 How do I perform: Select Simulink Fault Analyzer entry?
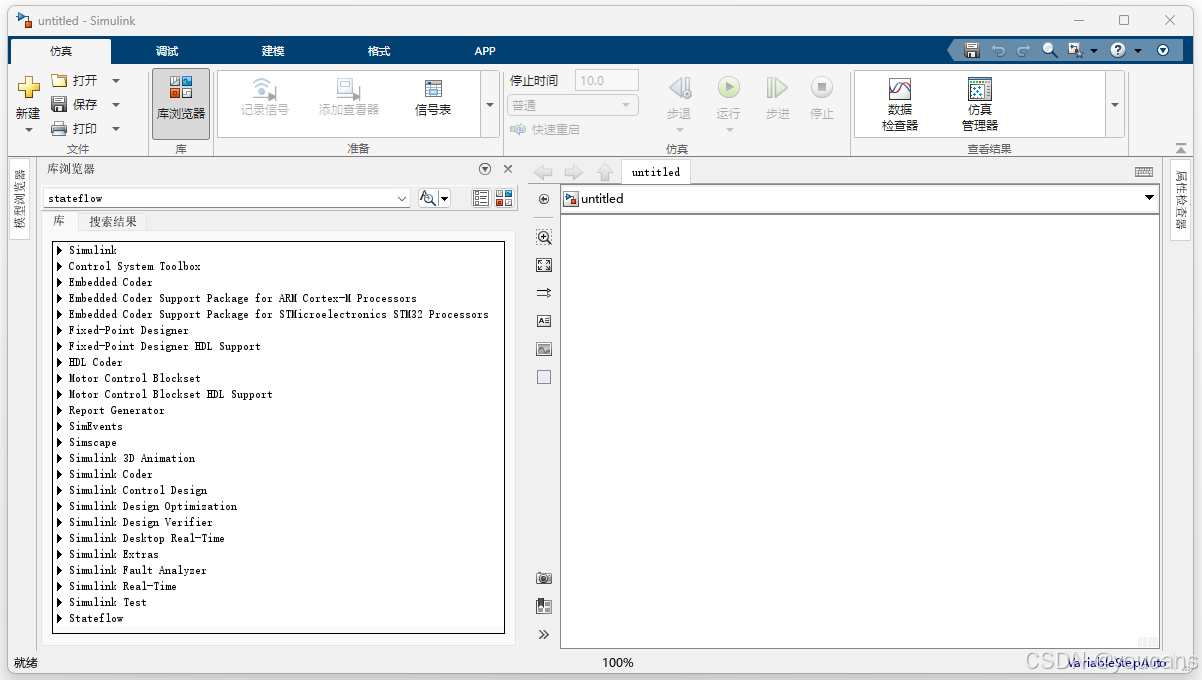138,570
